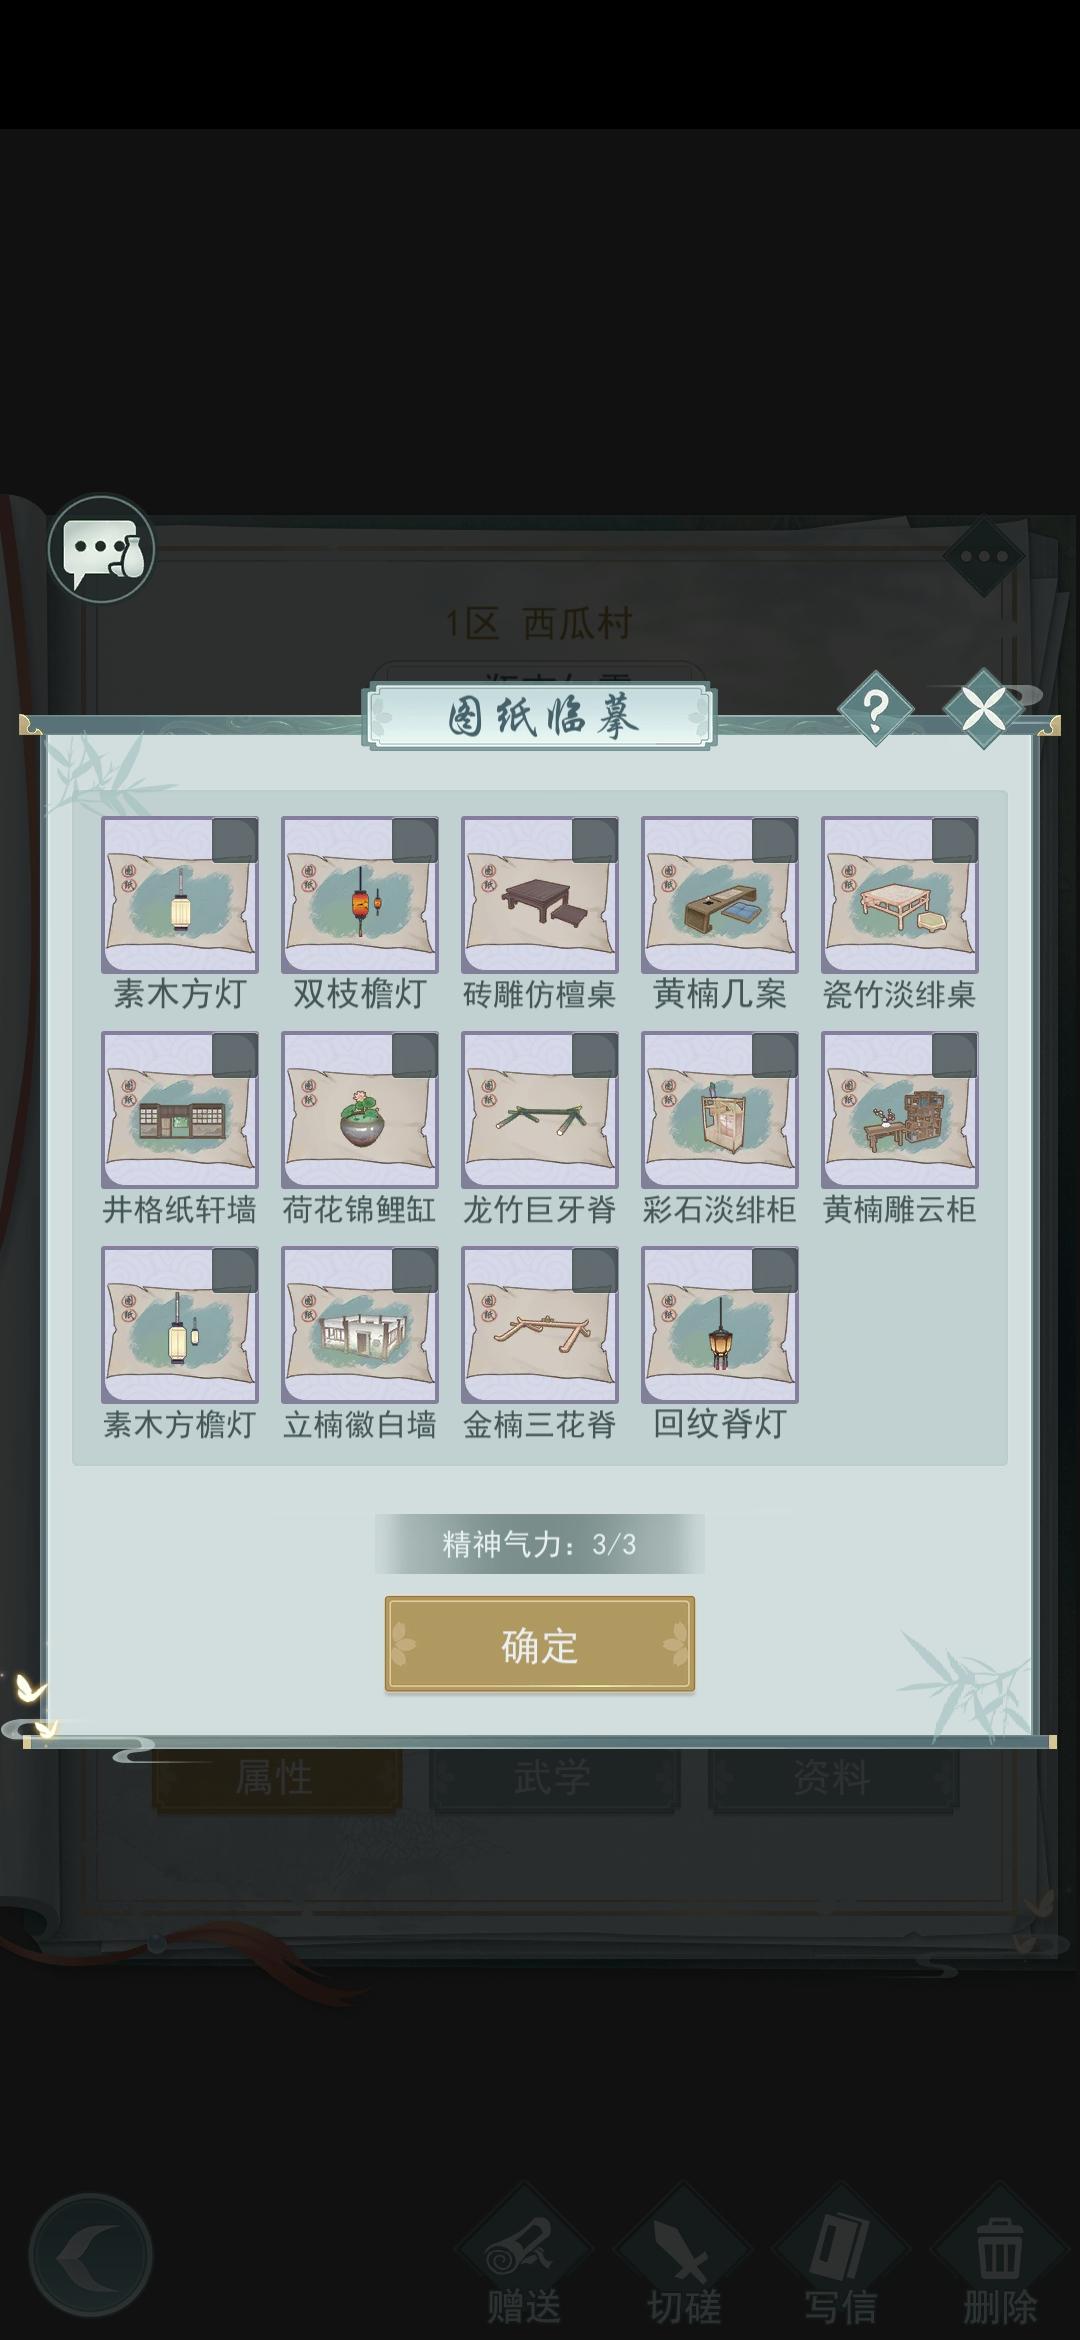Tick the checkbox on 瓷竹淡绯桌

[x=954, y=840]
